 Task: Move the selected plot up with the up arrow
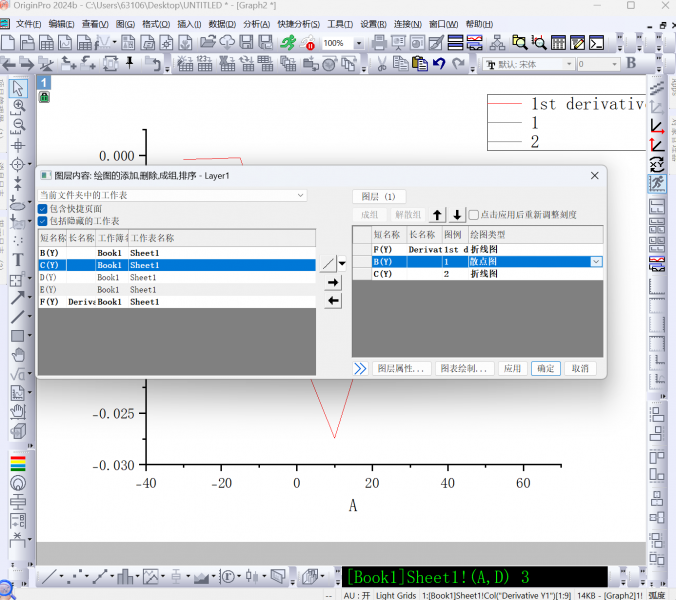coord(437,215)
